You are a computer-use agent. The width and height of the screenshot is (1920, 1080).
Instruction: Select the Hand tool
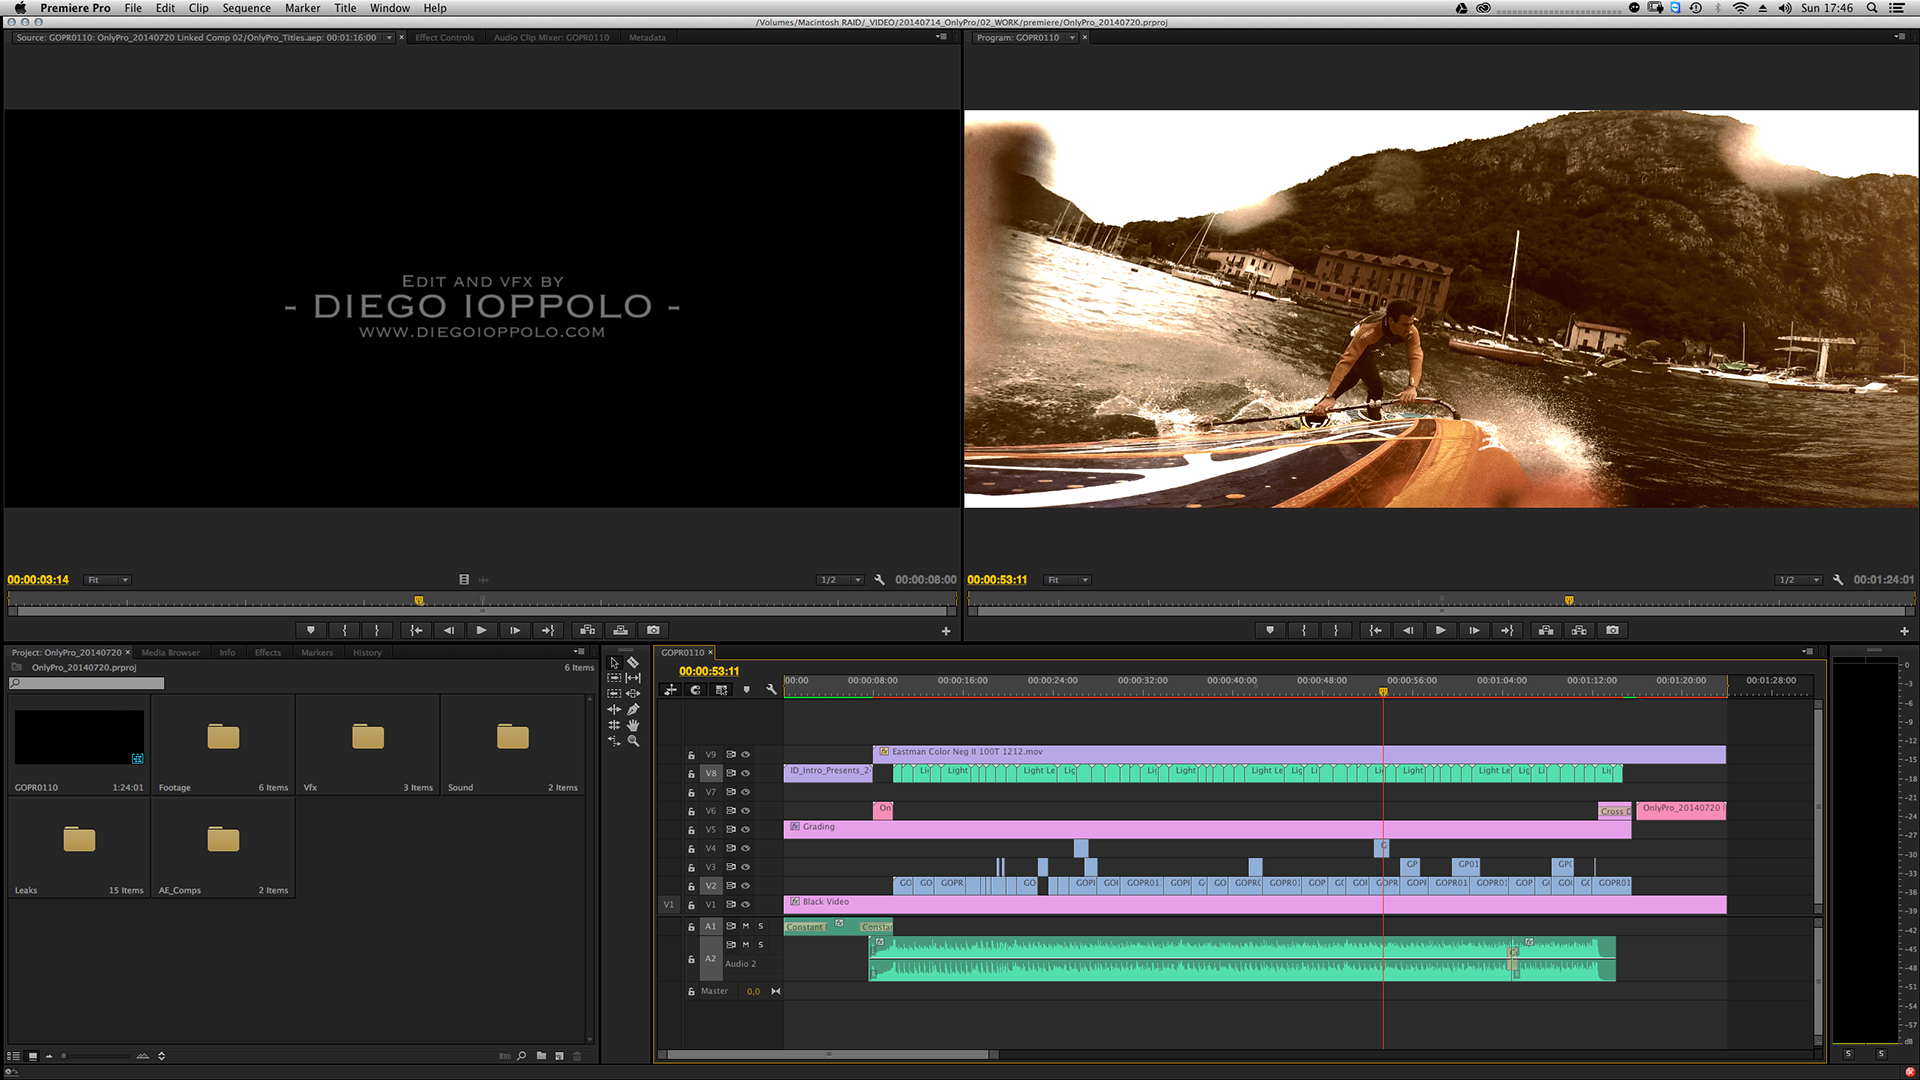633,725
